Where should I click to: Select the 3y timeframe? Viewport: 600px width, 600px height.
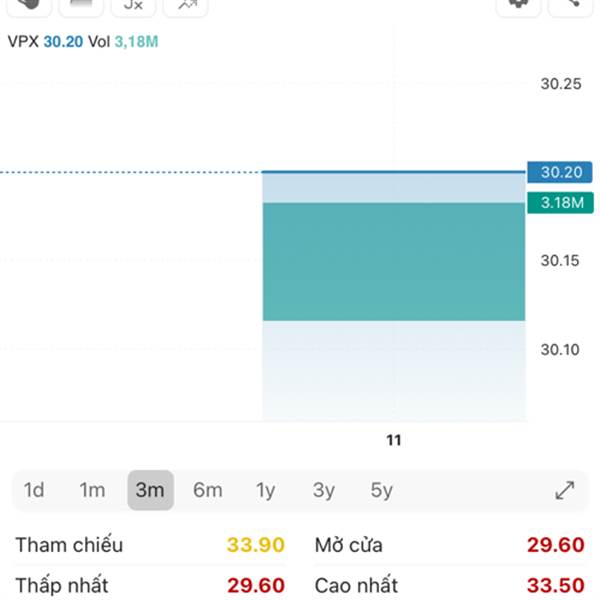[x=323, y=490]
